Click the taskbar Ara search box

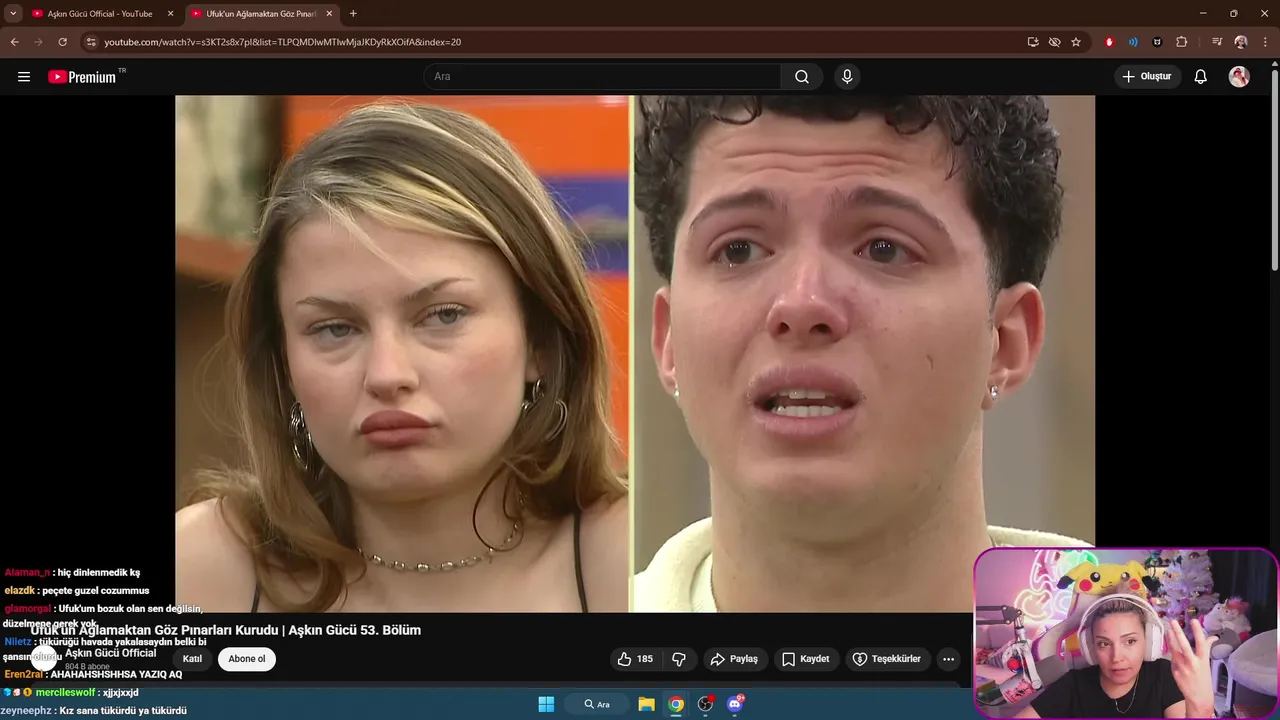point(597,704)
